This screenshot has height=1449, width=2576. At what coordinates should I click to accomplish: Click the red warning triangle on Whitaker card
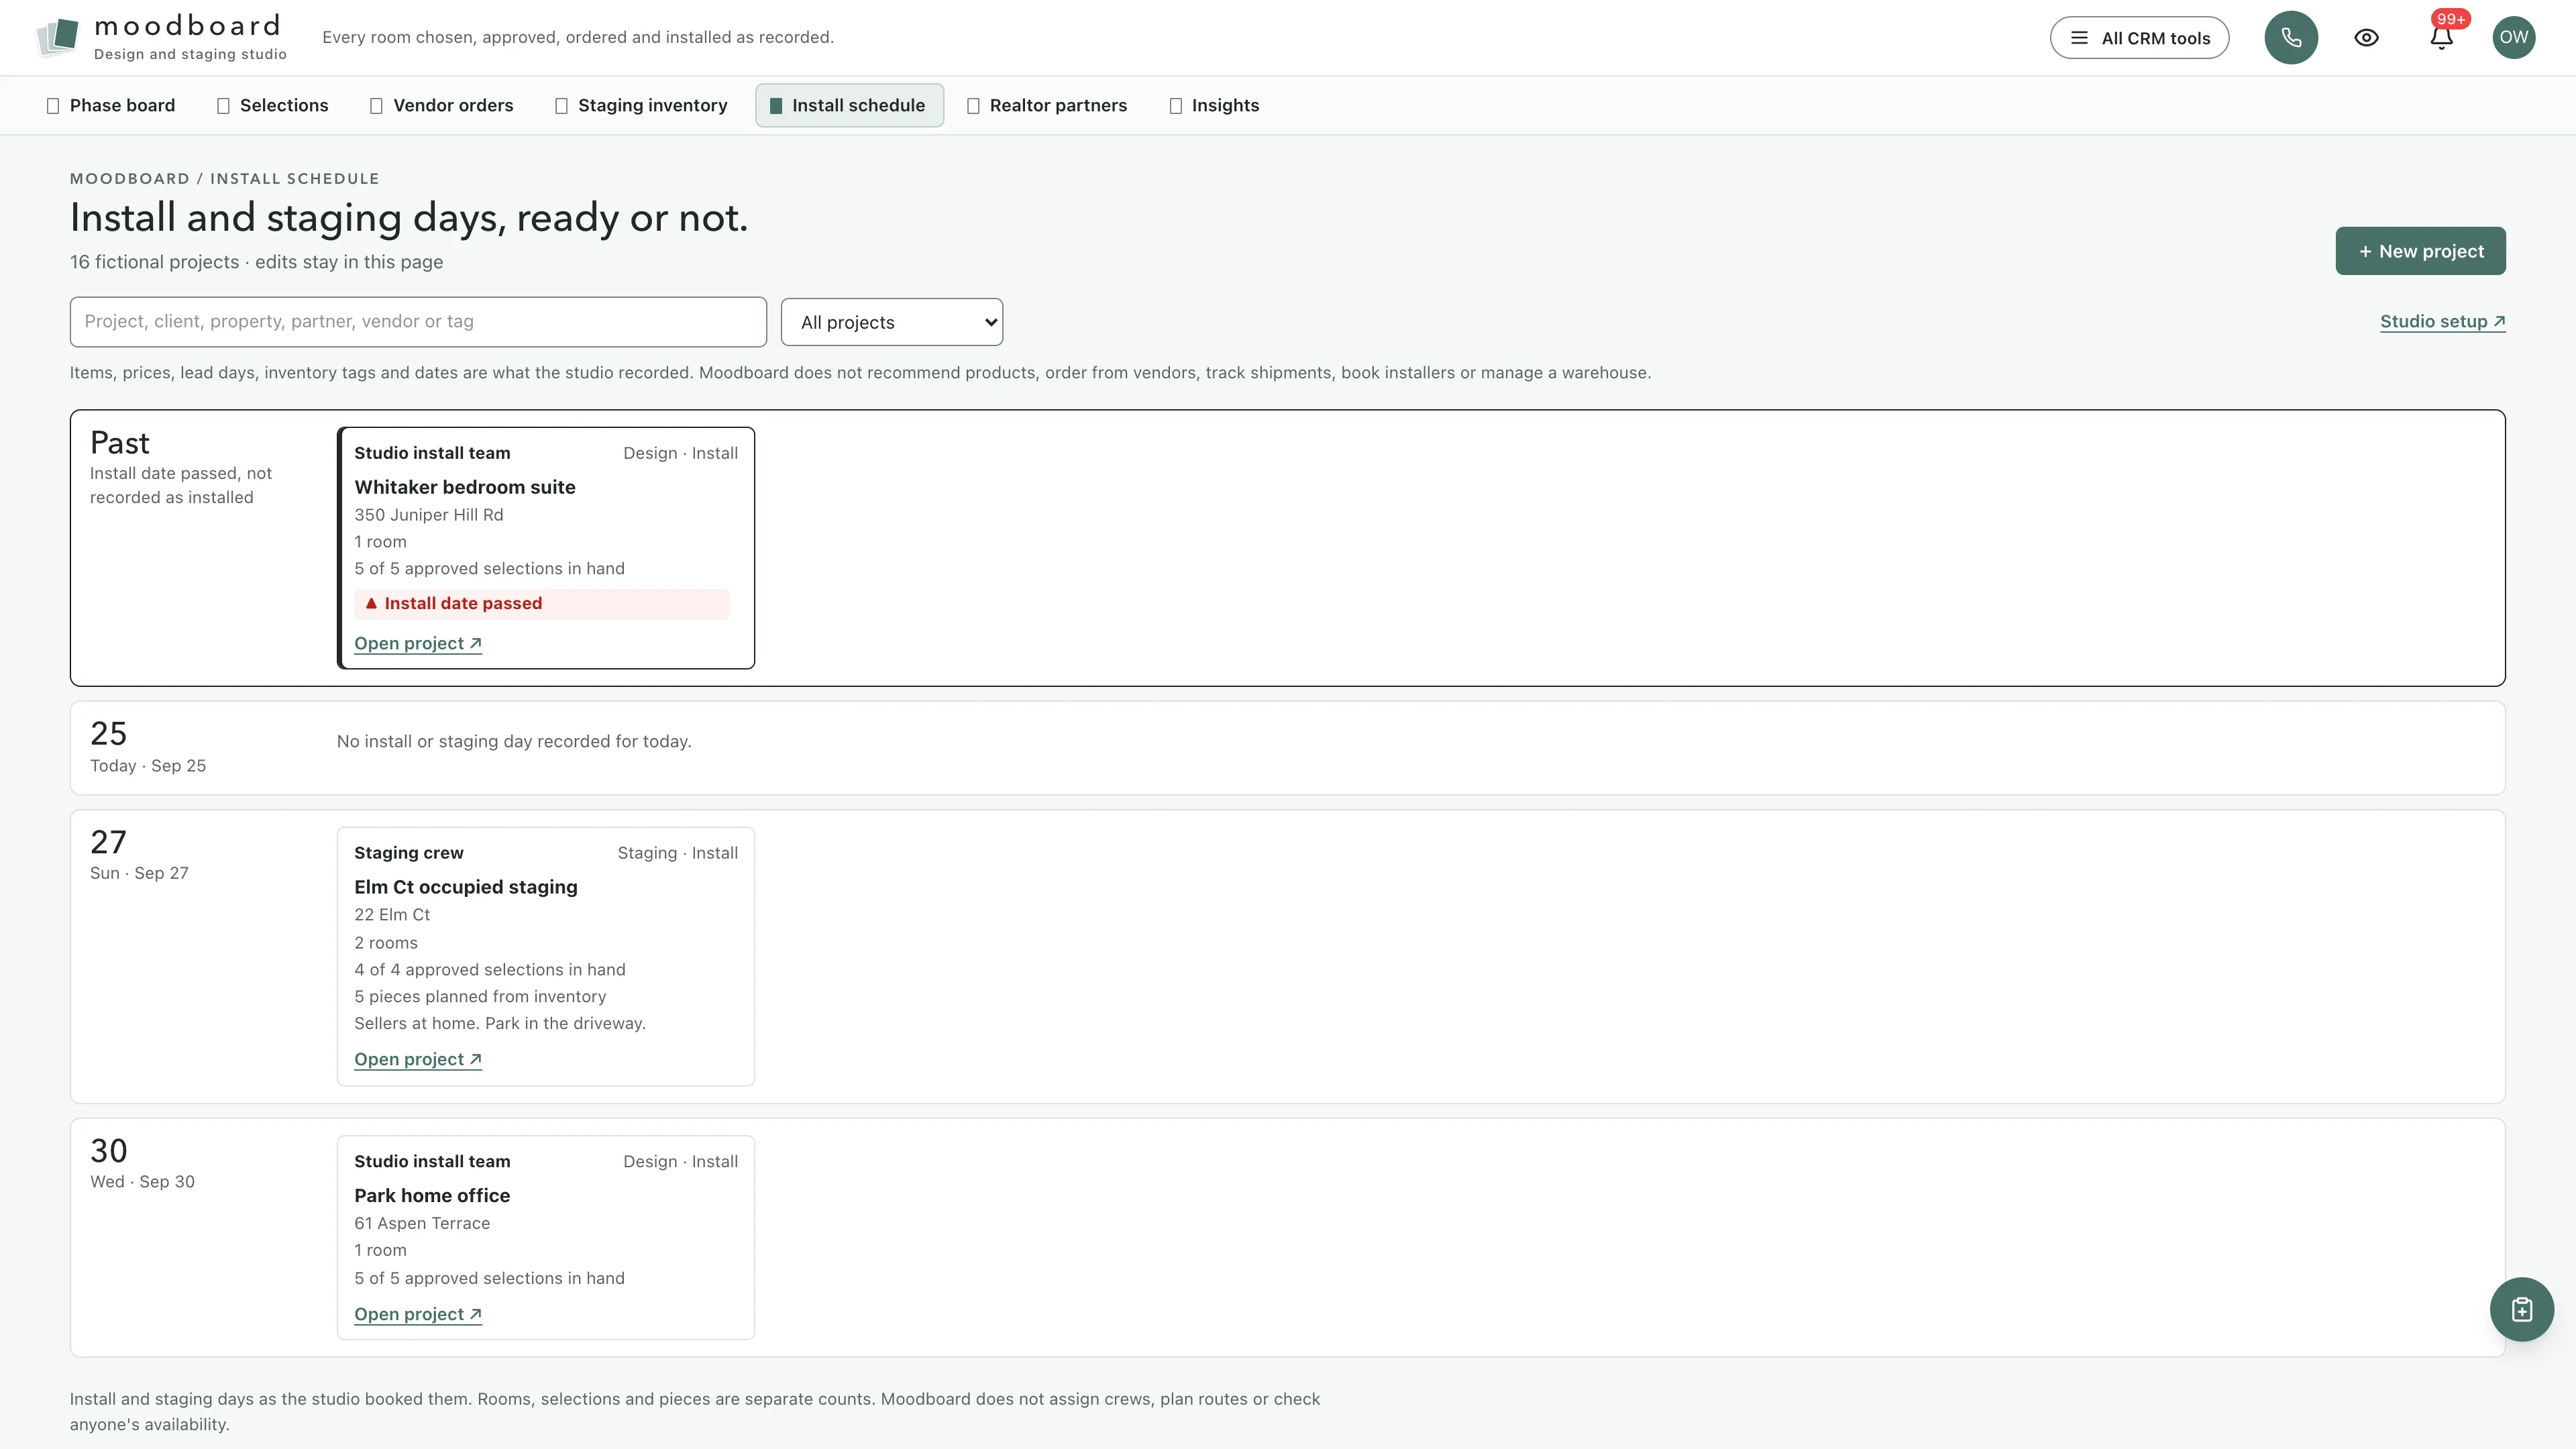371,603
